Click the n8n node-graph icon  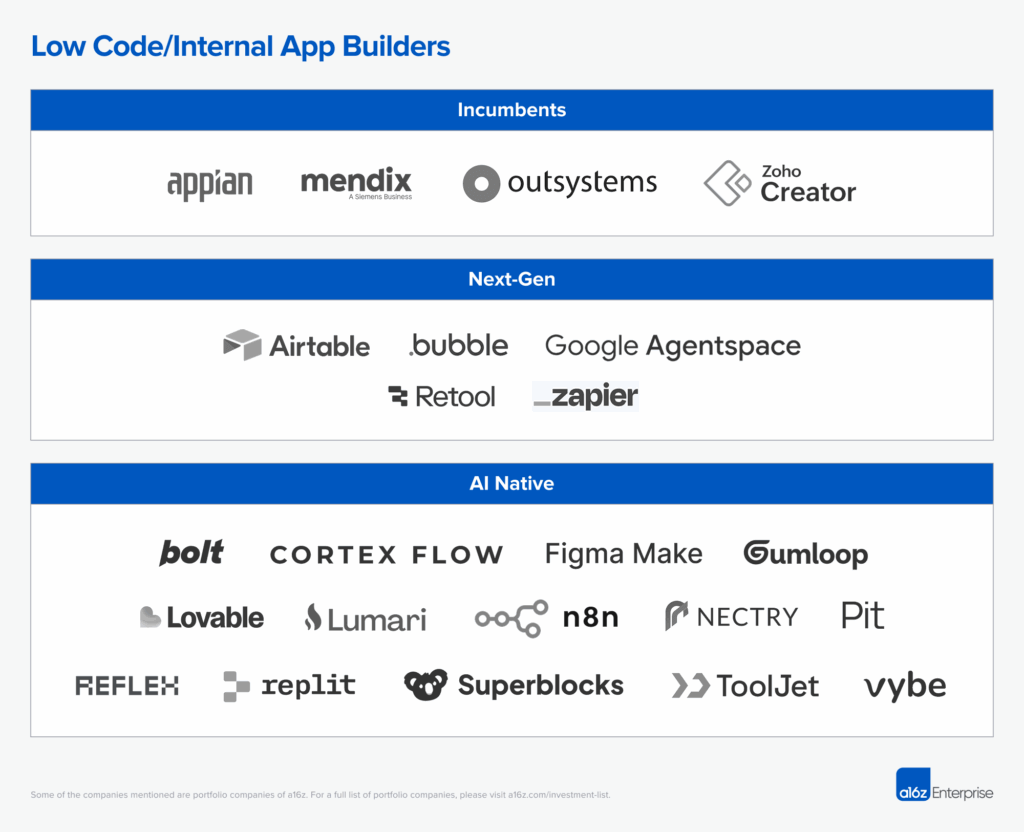pyautogui.click(x=510, y=616)
